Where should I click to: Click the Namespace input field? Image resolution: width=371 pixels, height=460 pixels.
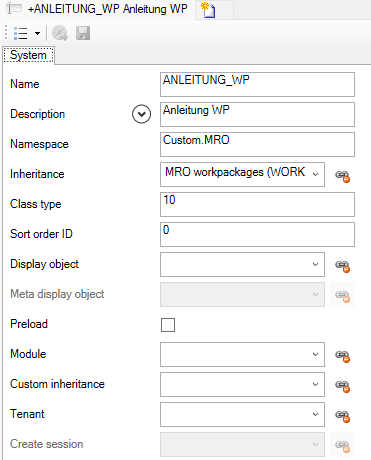click(257, 144)
